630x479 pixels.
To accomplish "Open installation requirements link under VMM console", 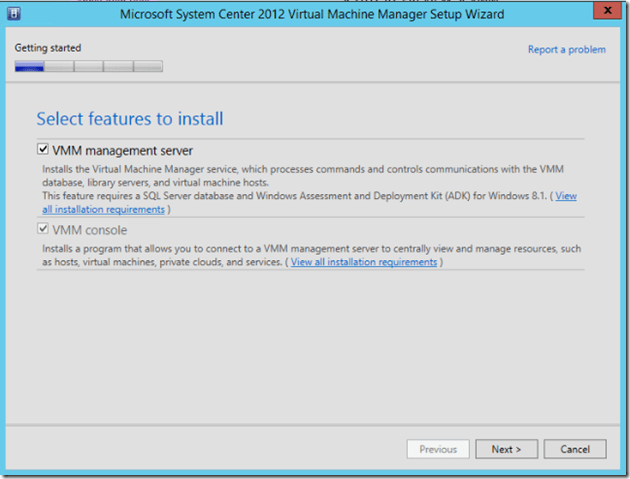I will click(363, 262).
